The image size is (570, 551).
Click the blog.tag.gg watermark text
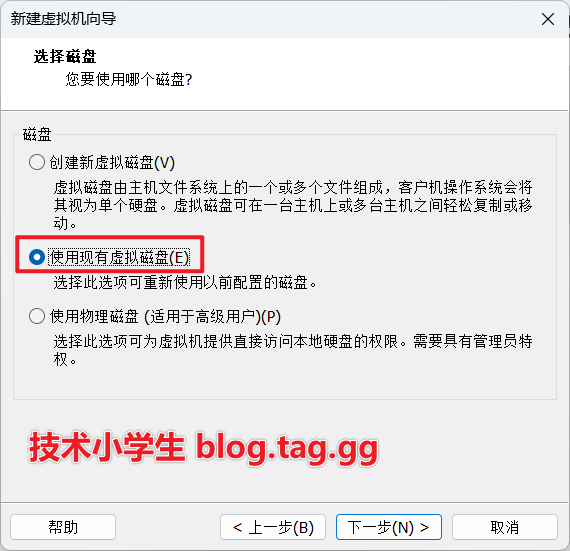pyautogui.click(x=287, y=449)
